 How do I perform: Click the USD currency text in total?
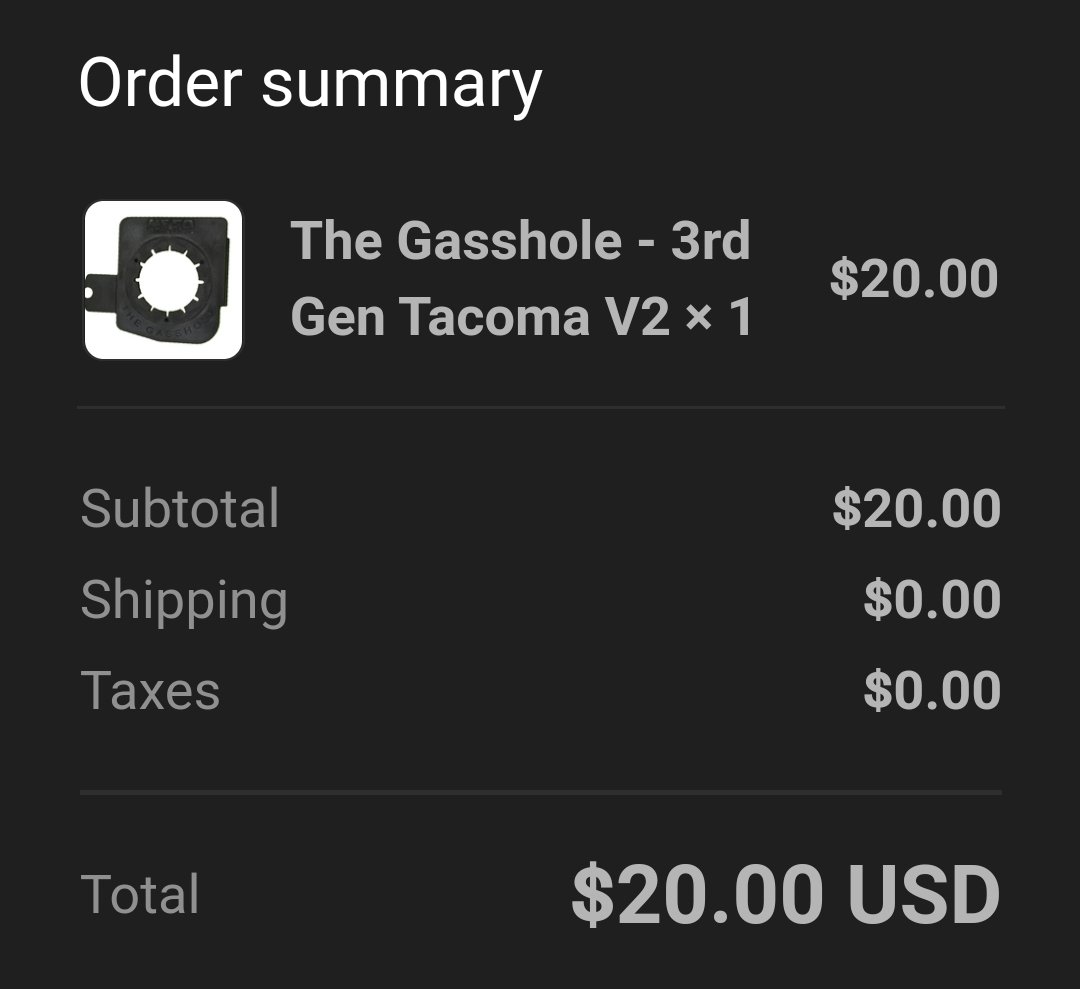924,894
